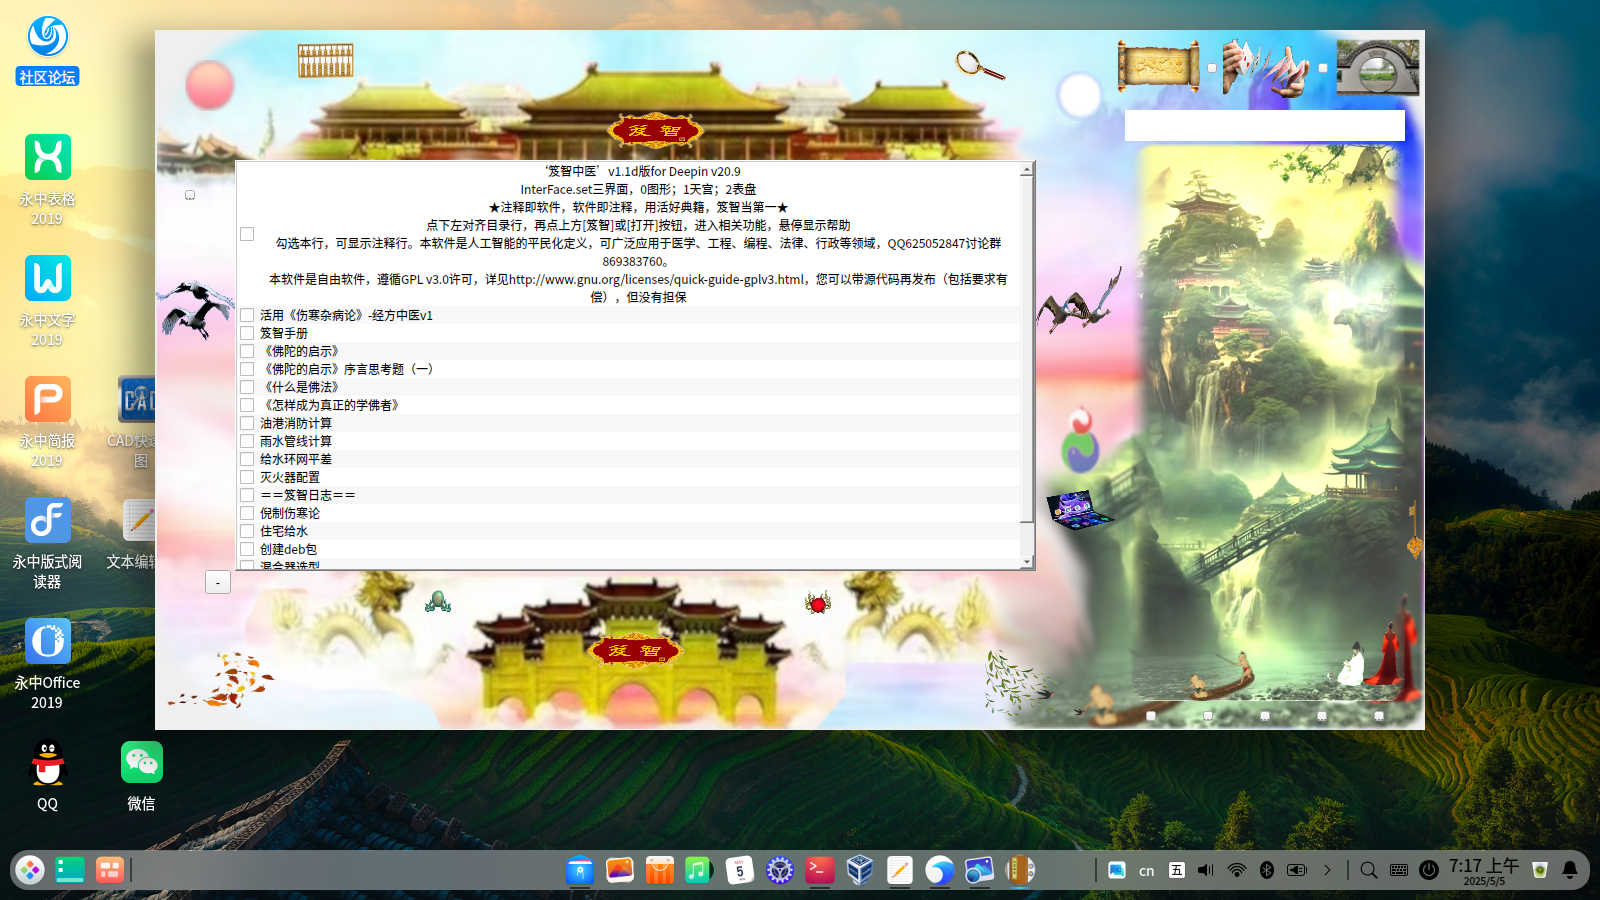Click the list scrollbar down arrow
Viewport: 1600px width, 900px height.
click(1027, 563)
